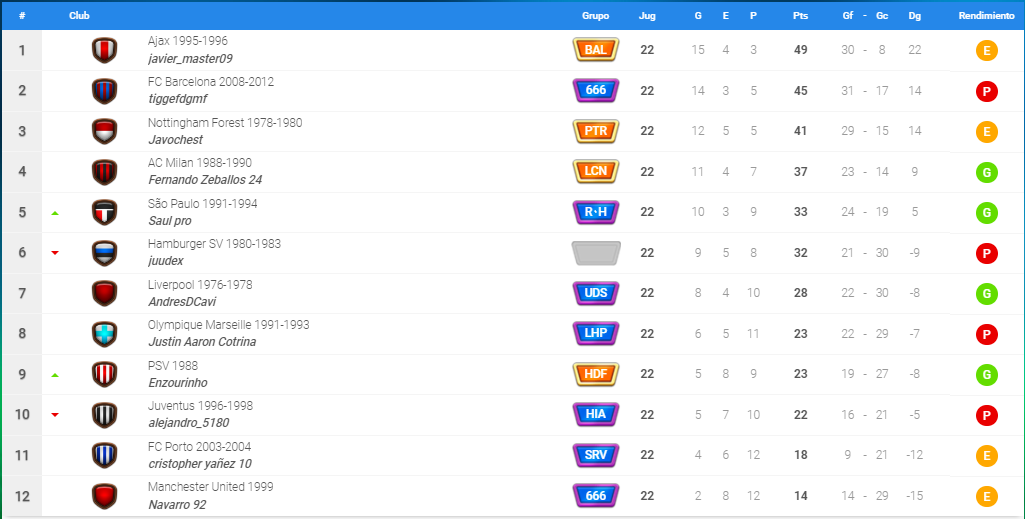
Task: Sort the table by the Pts column
Action: pyautogui.click(x=800, y=16)
